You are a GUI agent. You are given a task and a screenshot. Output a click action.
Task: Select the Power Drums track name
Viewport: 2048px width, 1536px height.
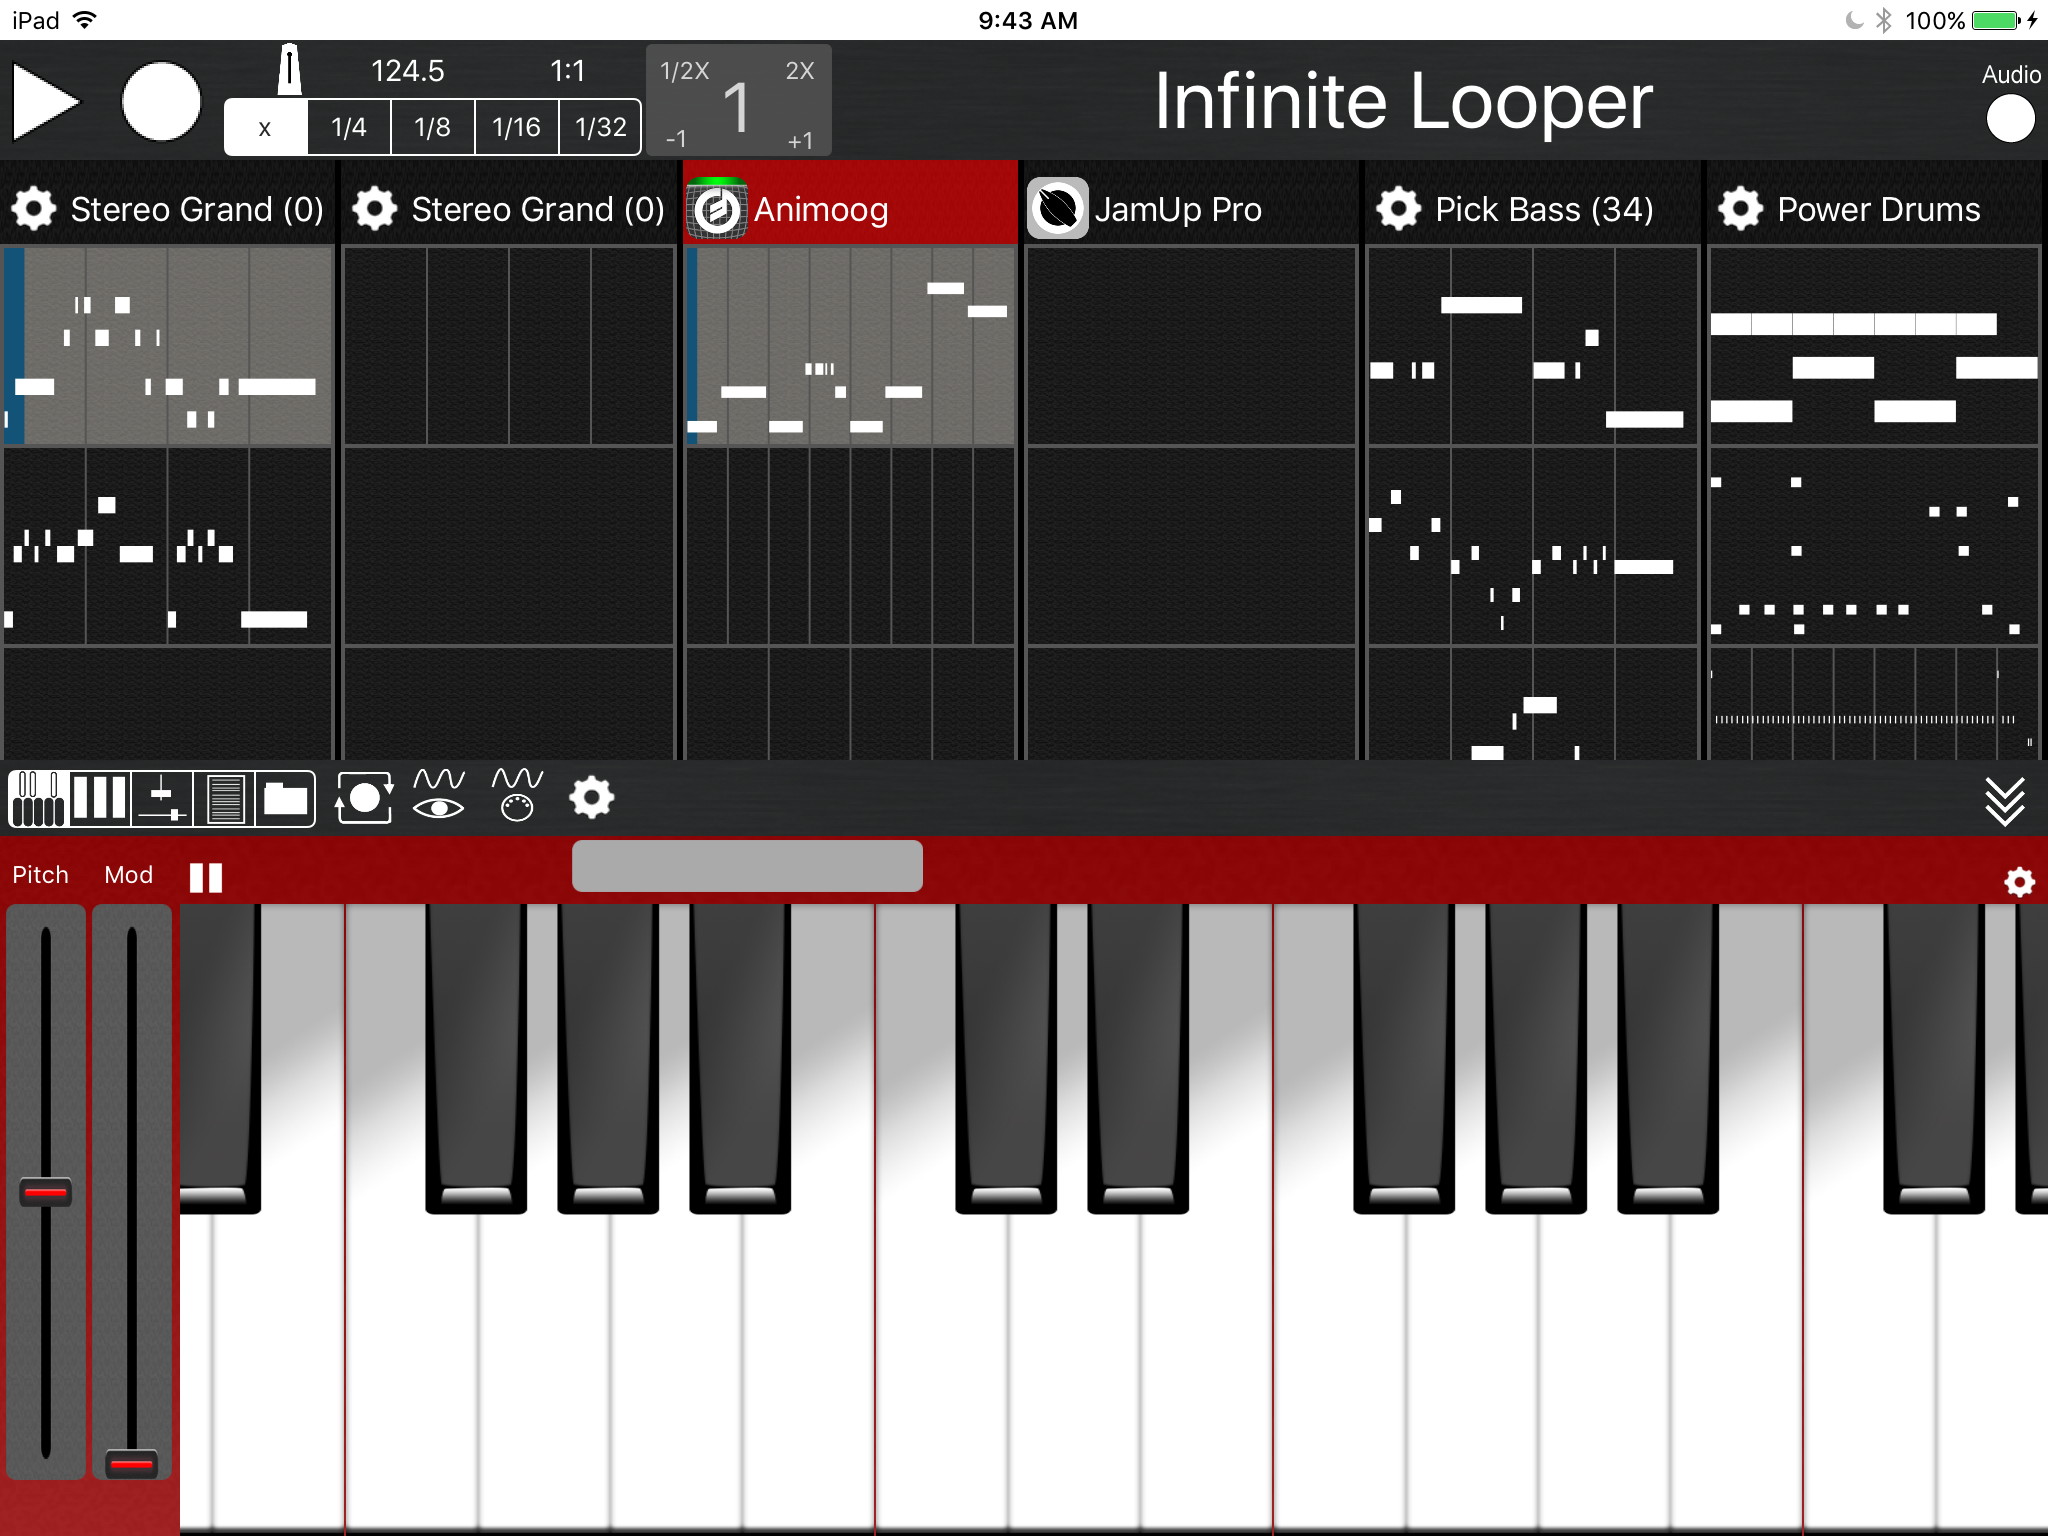pyautogui.click(x=1878, y=209)
